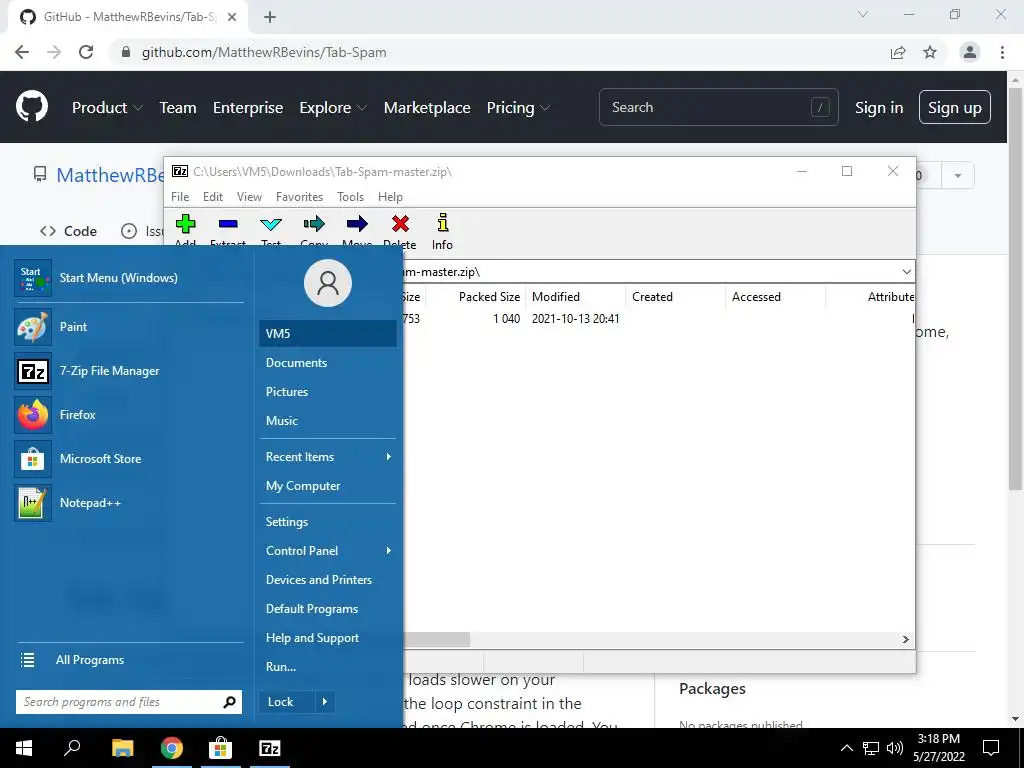The height and width of the screenshot is (768, 1024).
Task: Open Chrome three-dot menu
Action: [1002, 52]
